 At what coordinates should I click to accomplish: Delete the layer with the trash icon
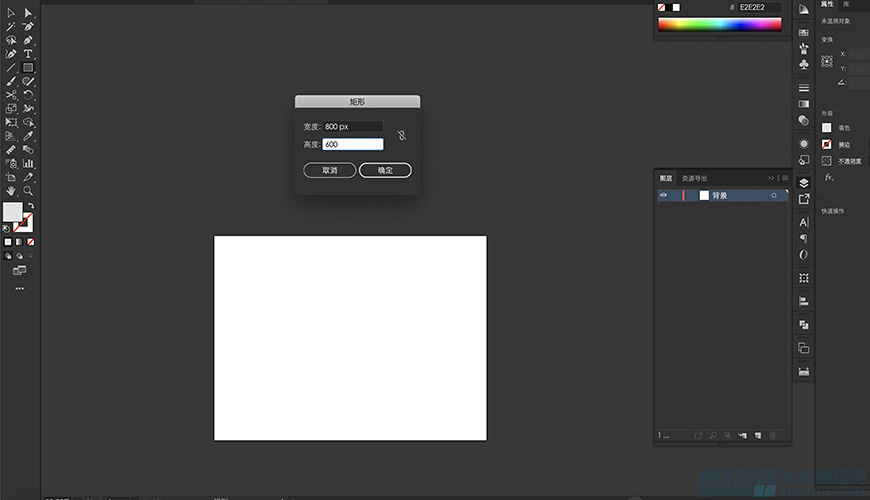tap(772, 436)
